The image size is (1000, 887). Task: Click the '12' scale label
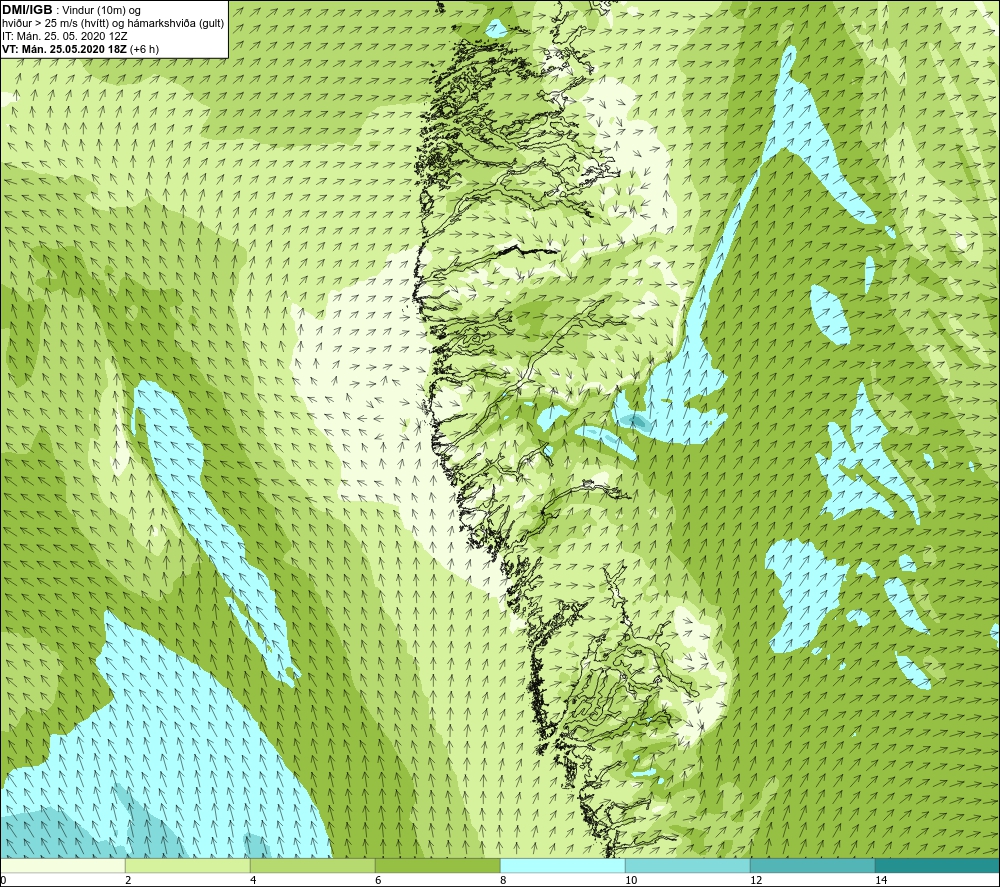pos(756,880)
